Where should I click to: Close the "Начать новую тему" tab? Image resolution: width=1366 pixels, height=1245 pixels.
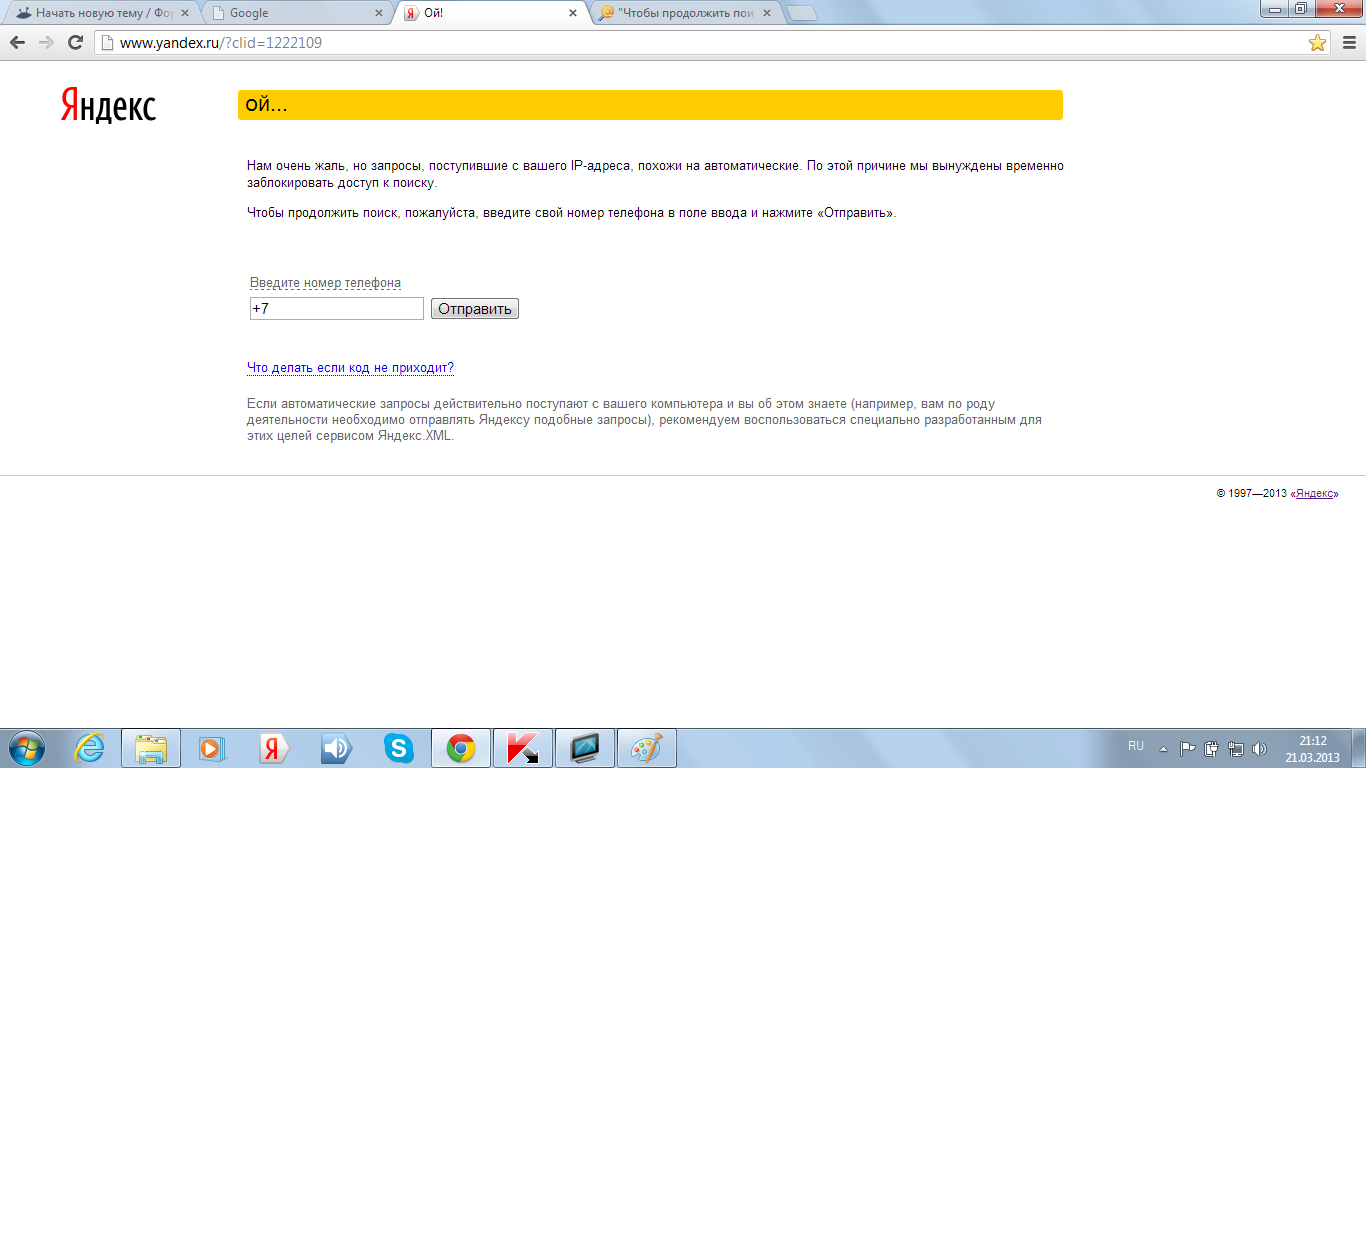(185, 13)
